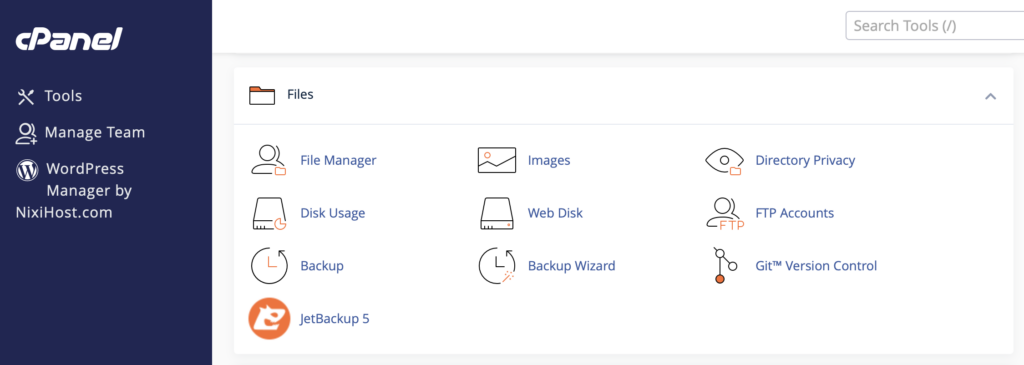Click the Manage Team person icon

(26, 133)
